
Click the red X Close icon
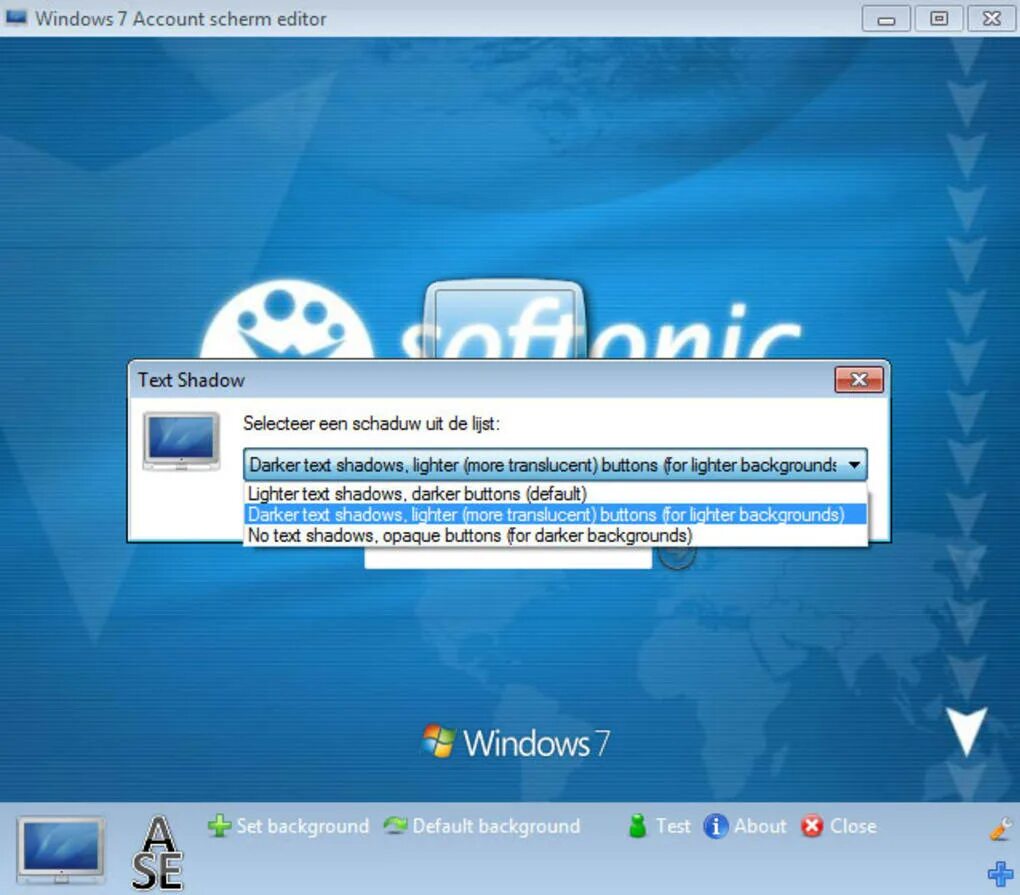tap(812, 826)
